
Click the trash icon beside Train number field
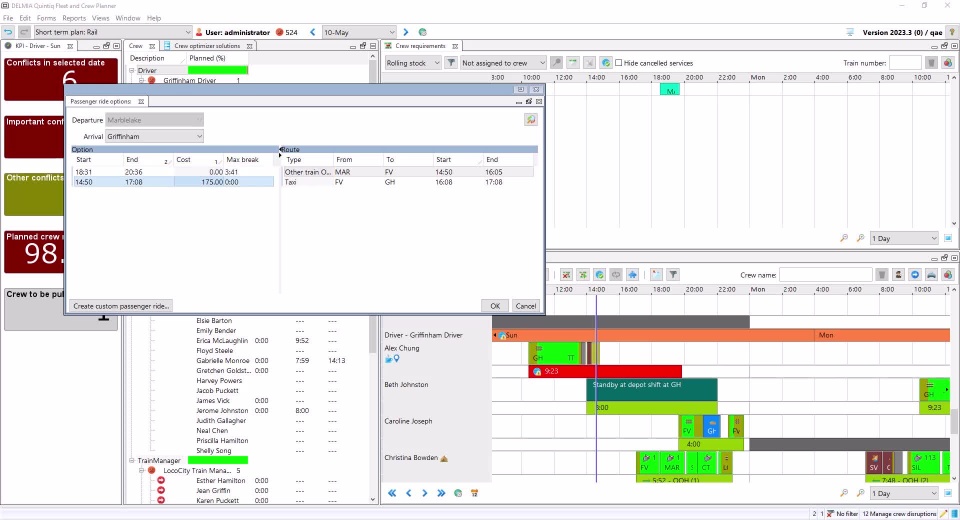point(931,62)
